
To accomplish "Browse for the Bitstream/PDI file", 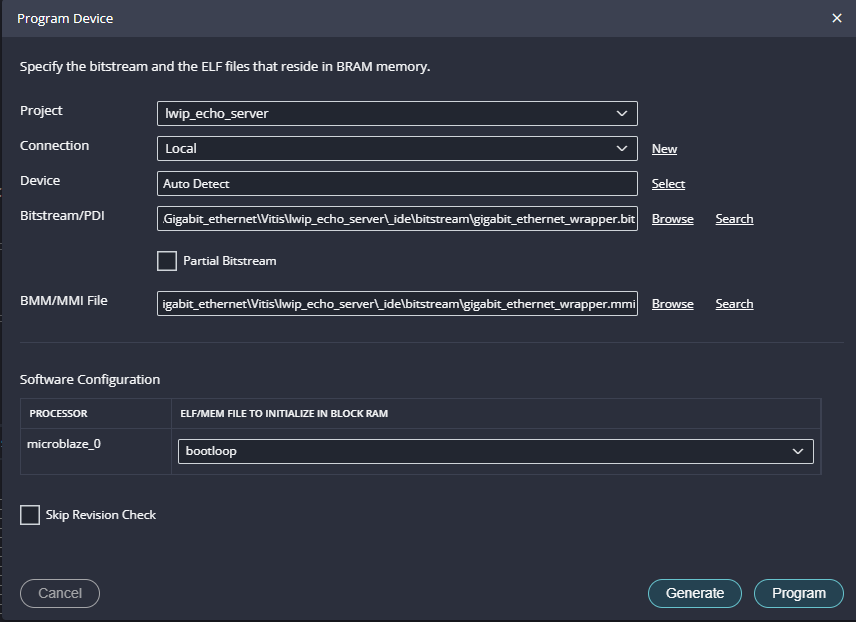I will (672, 219).
